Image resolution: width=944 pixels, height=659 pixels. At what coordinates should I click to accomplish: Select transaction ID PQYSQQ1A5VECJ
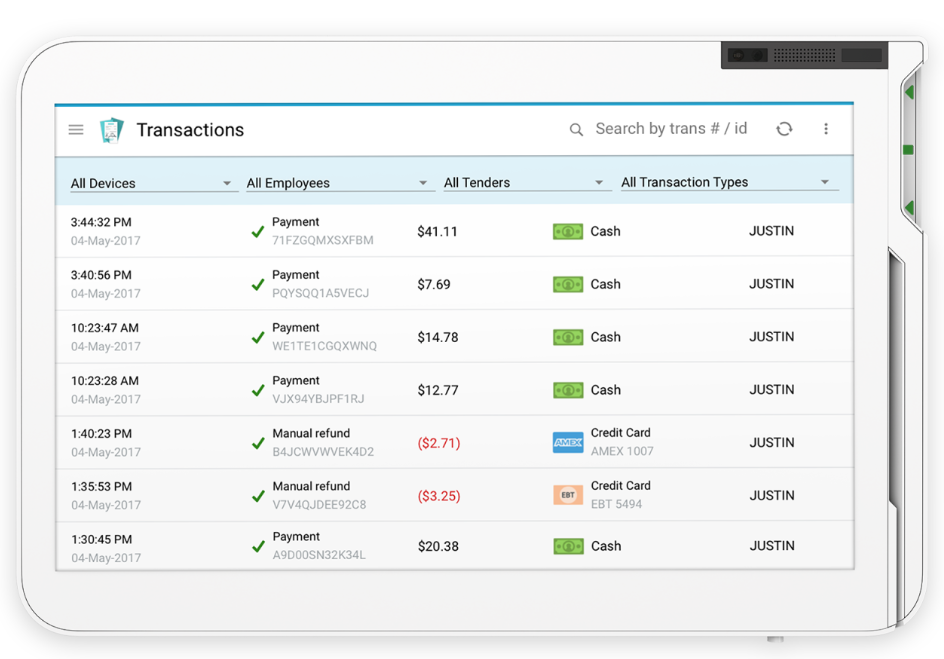tap(320, 293)
